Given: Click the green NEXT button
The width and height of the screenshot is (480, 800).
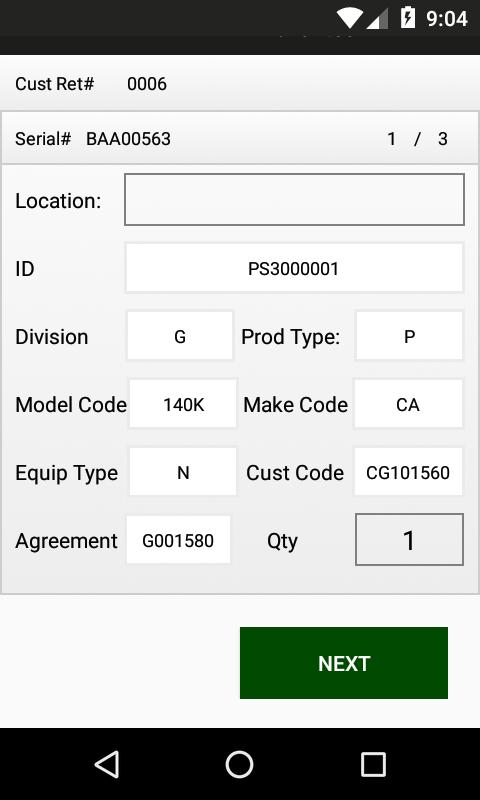Looking at the screenshot, I should pos(344,663).
